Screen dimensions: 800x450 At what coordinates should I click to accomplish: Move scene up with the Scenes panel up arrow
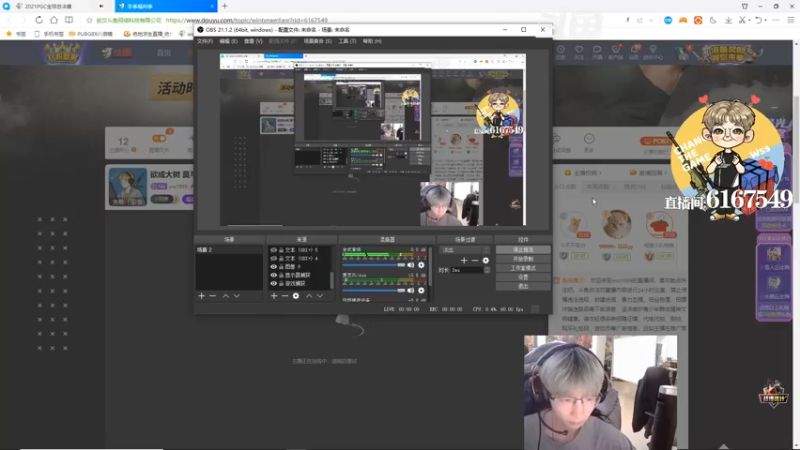[226, 296]
